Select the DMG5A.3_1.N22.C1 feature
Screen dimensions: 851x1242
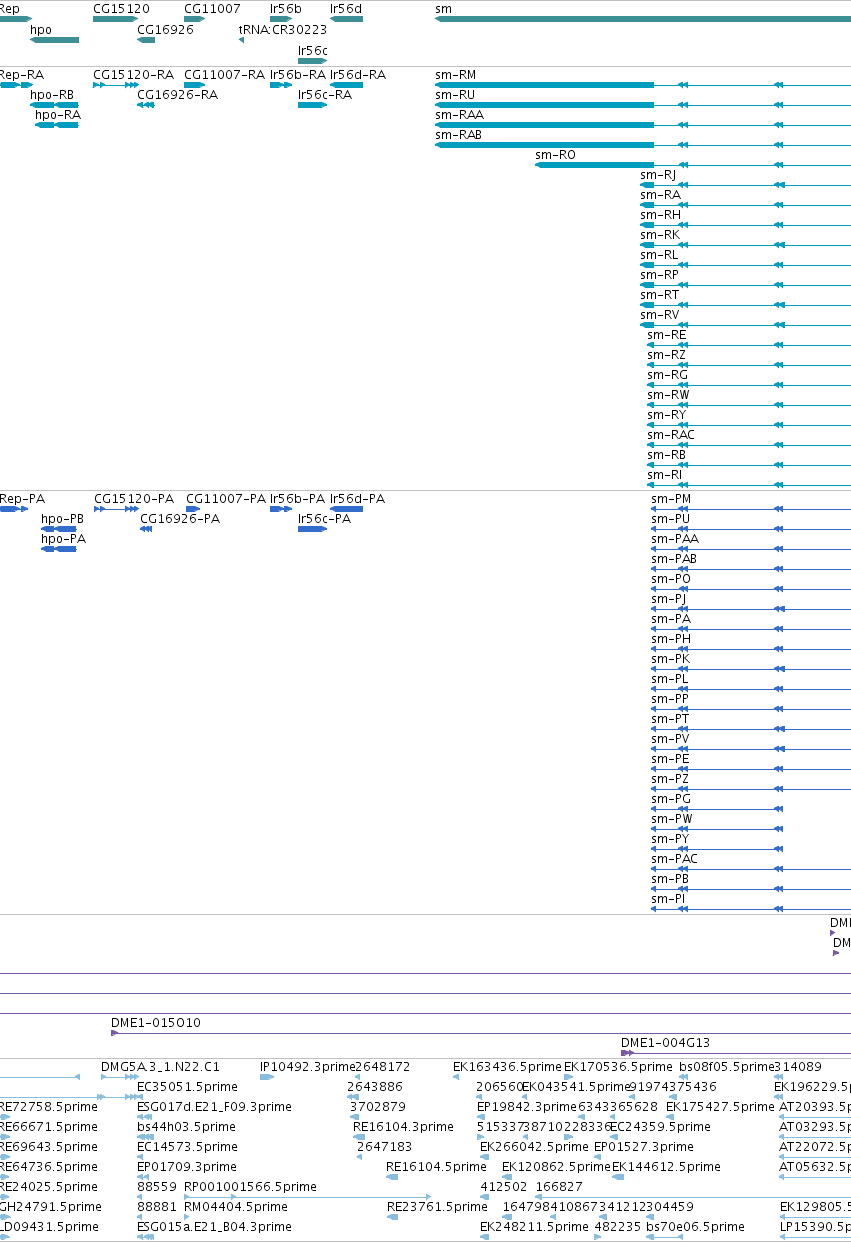coord(120,1077)
